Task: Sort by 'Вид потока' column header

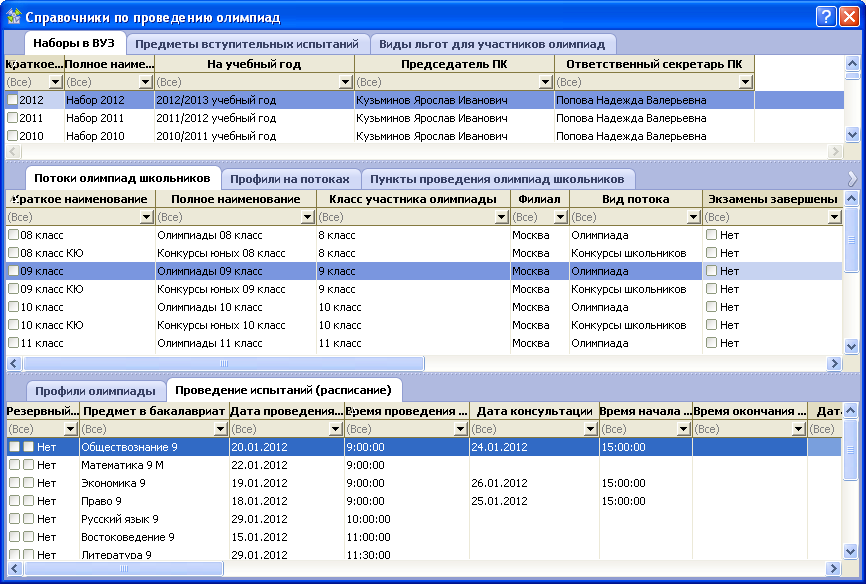Action: click(636, 199)
